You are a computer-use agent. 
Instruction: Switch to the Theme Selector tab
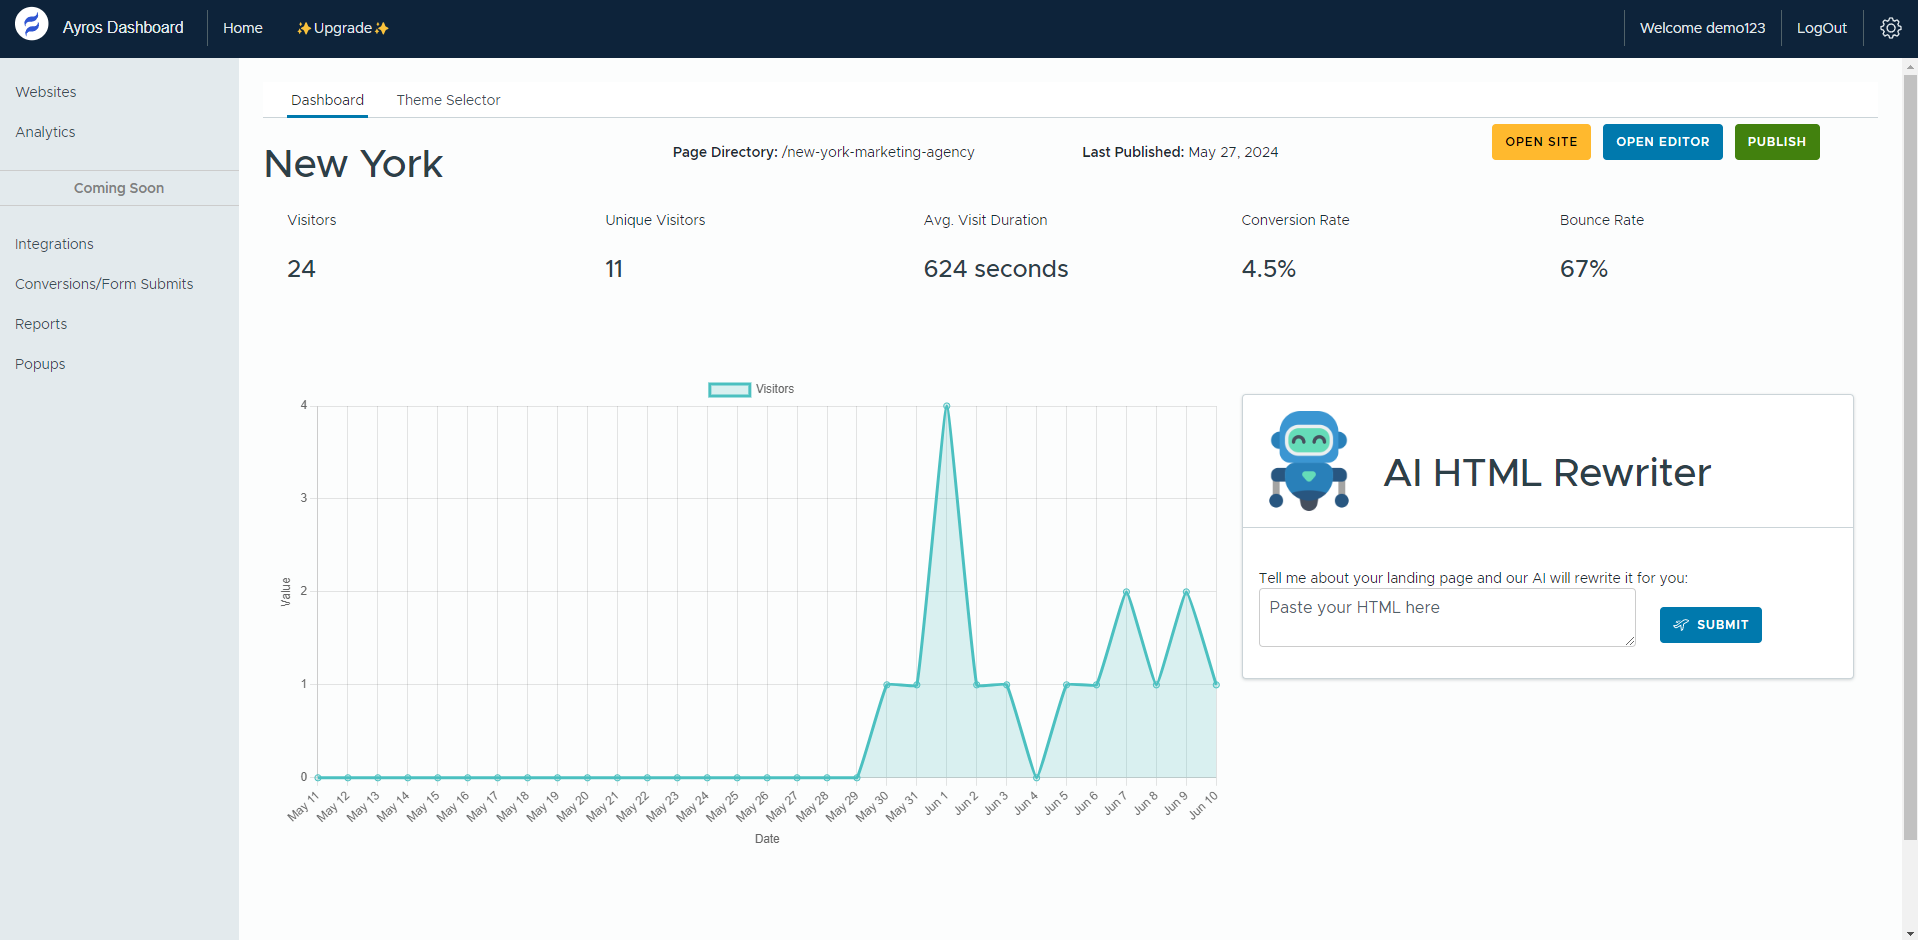448,100
